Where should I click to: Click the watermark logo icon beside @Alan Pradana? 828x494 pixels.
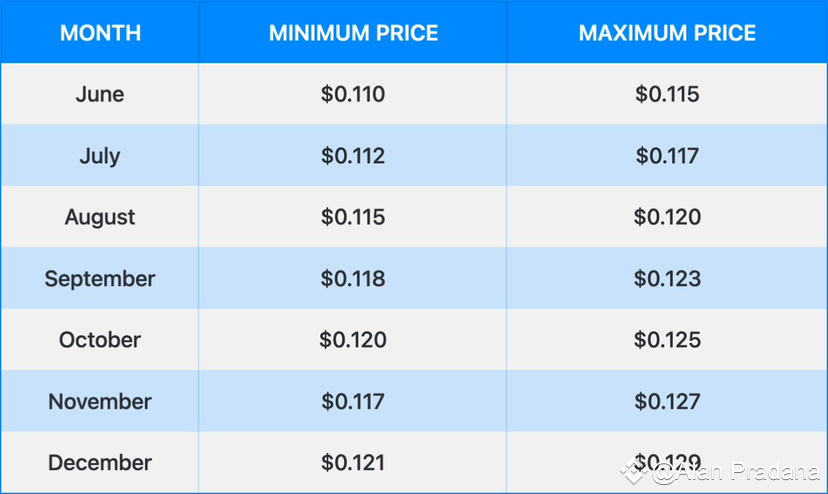tap(634, 472)
